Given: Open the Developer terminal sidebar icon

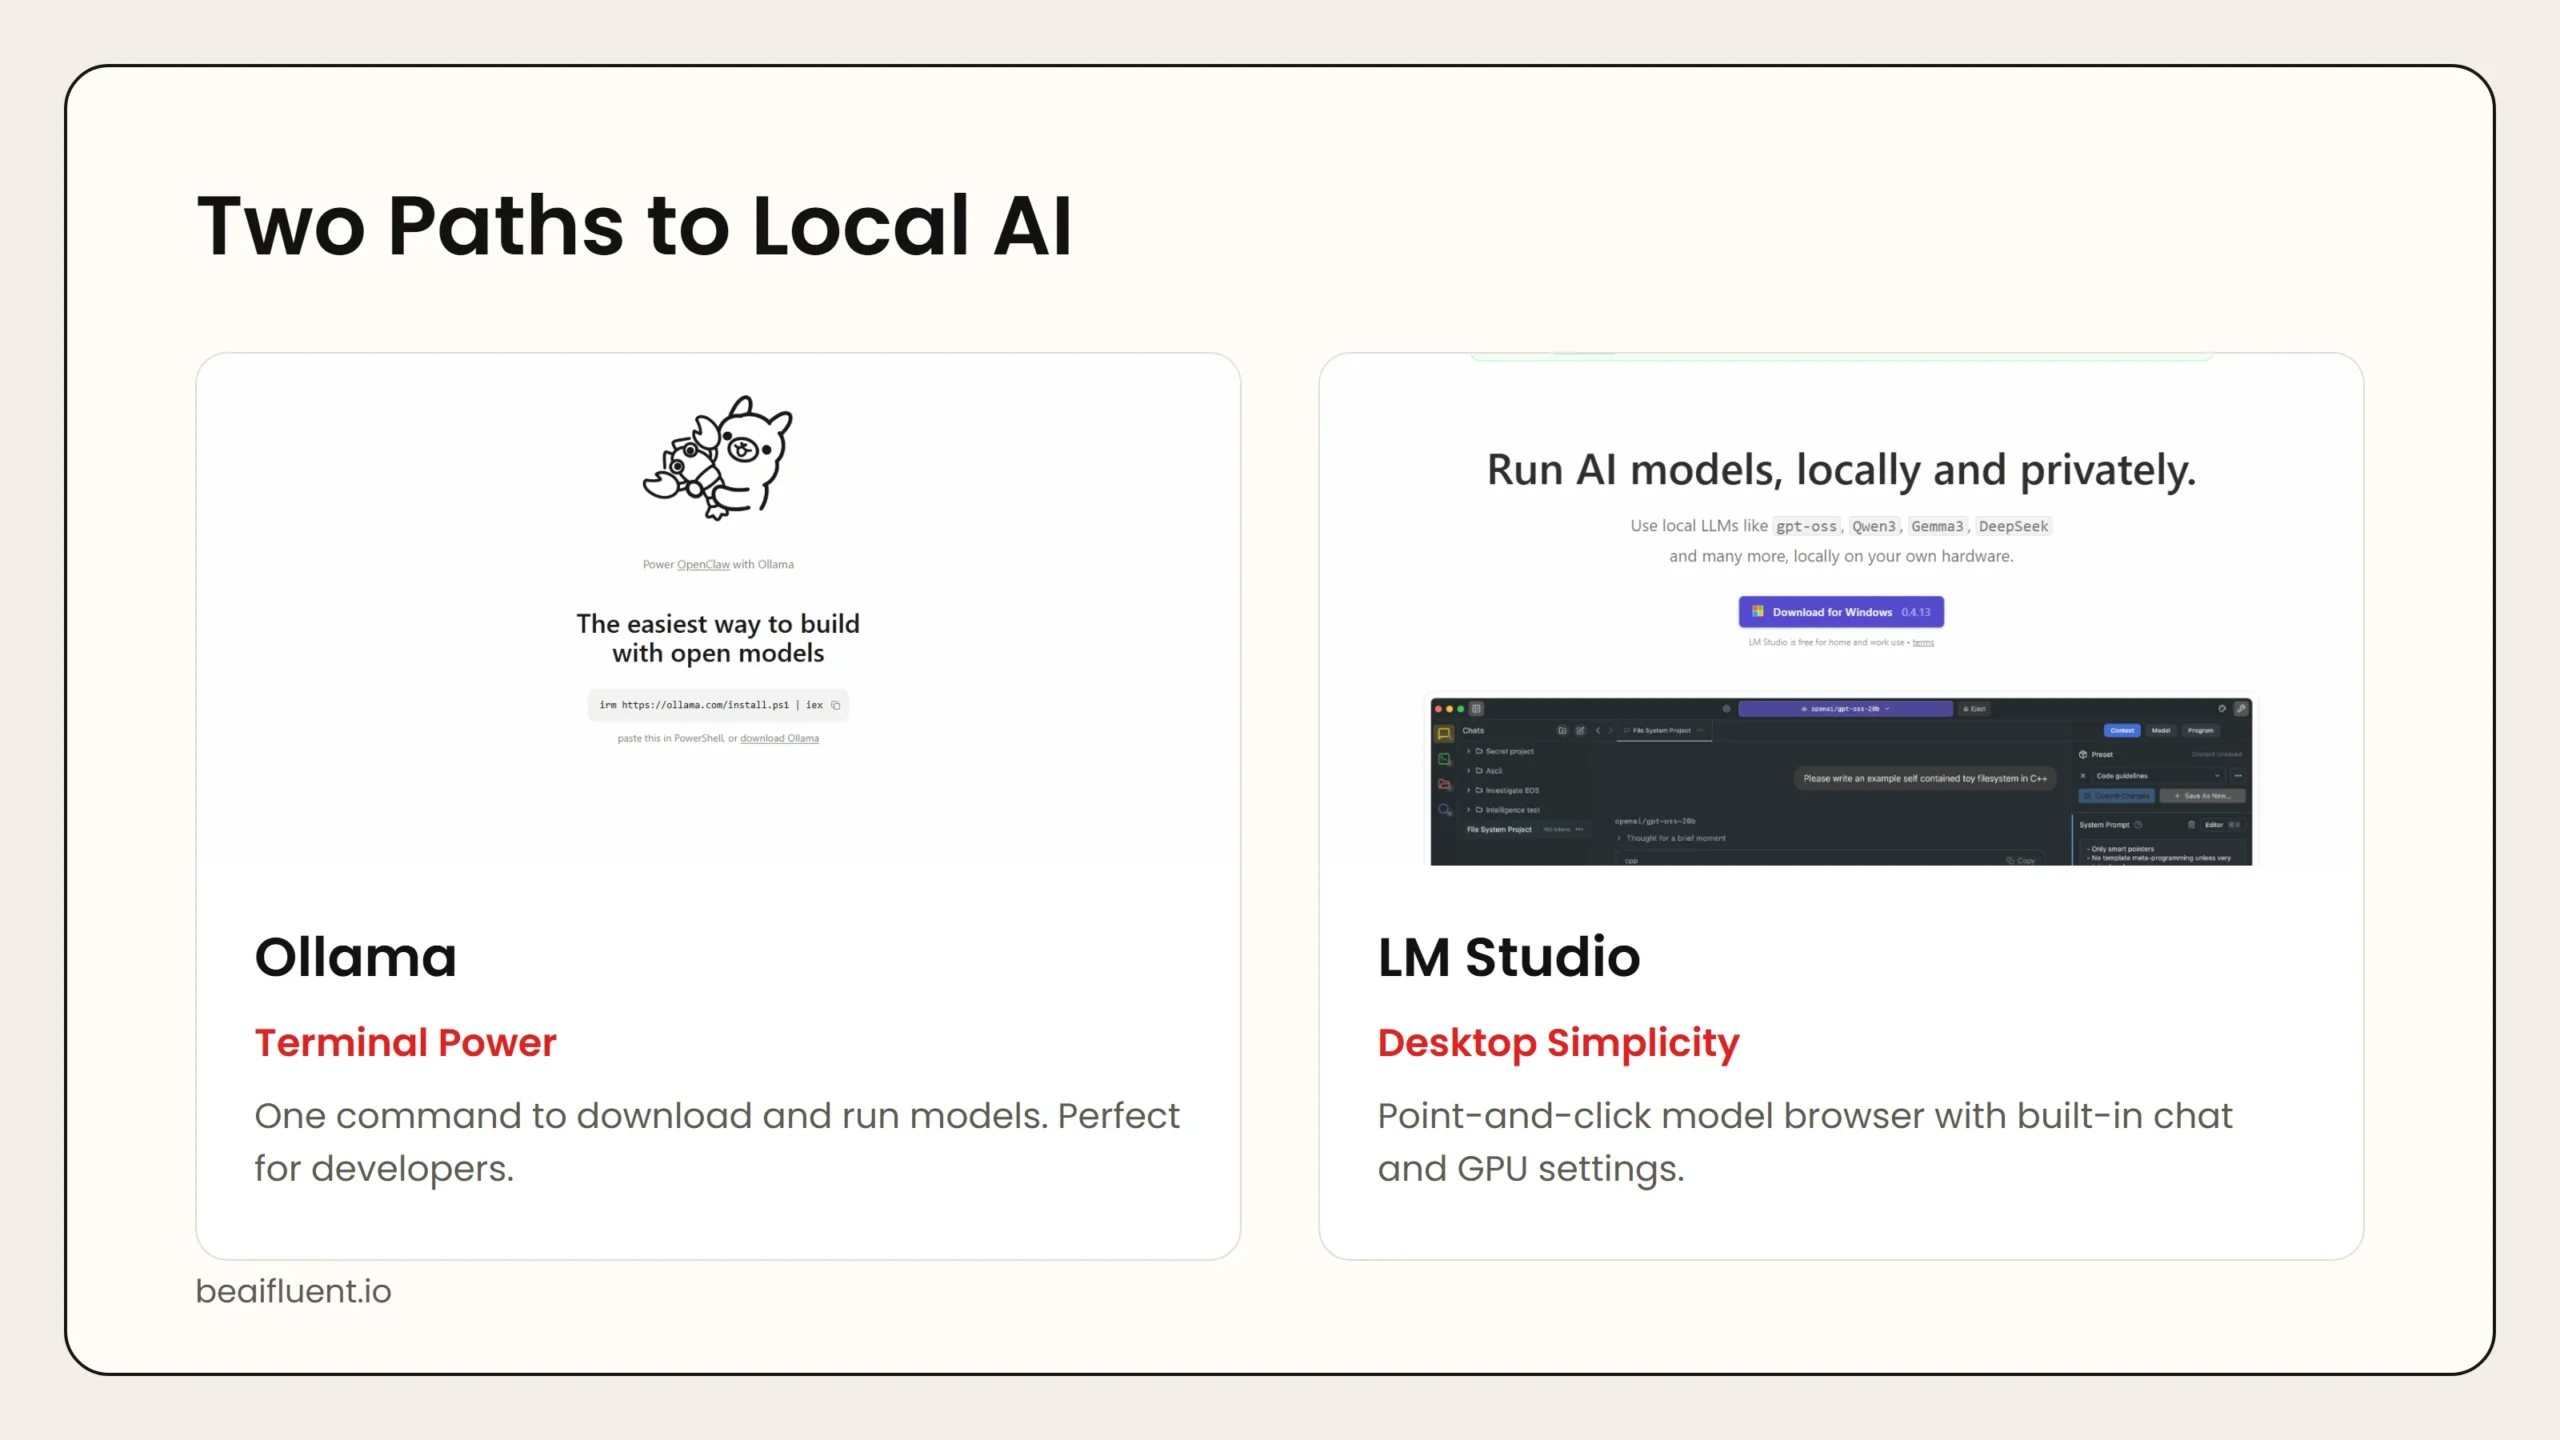Looking at the screenshot, I should [x=1444, y=759].
